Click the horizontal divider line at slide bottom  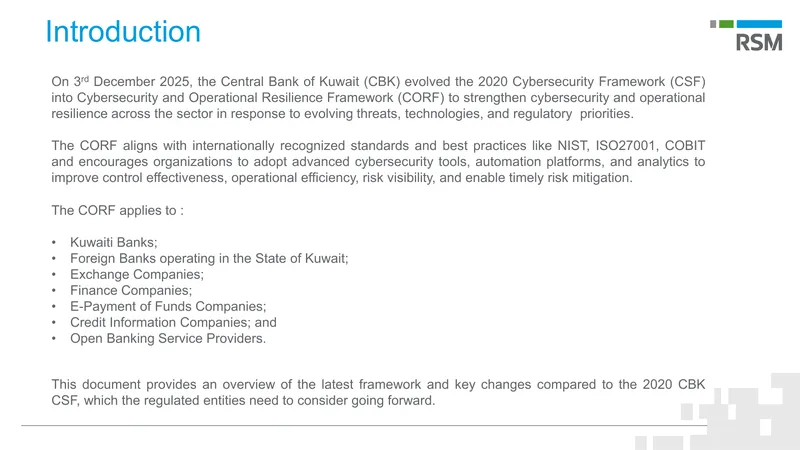tap(364, 425)
